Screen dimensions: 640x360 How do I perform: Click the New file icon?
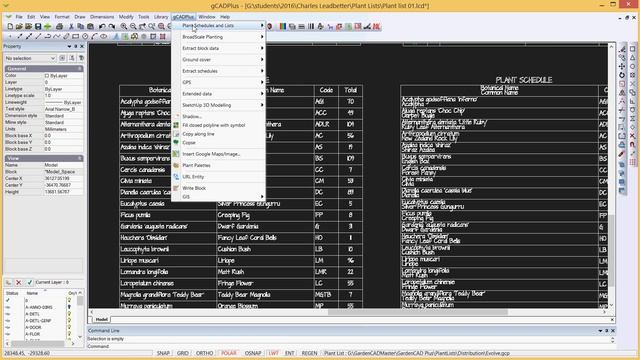tap(10, 27)
